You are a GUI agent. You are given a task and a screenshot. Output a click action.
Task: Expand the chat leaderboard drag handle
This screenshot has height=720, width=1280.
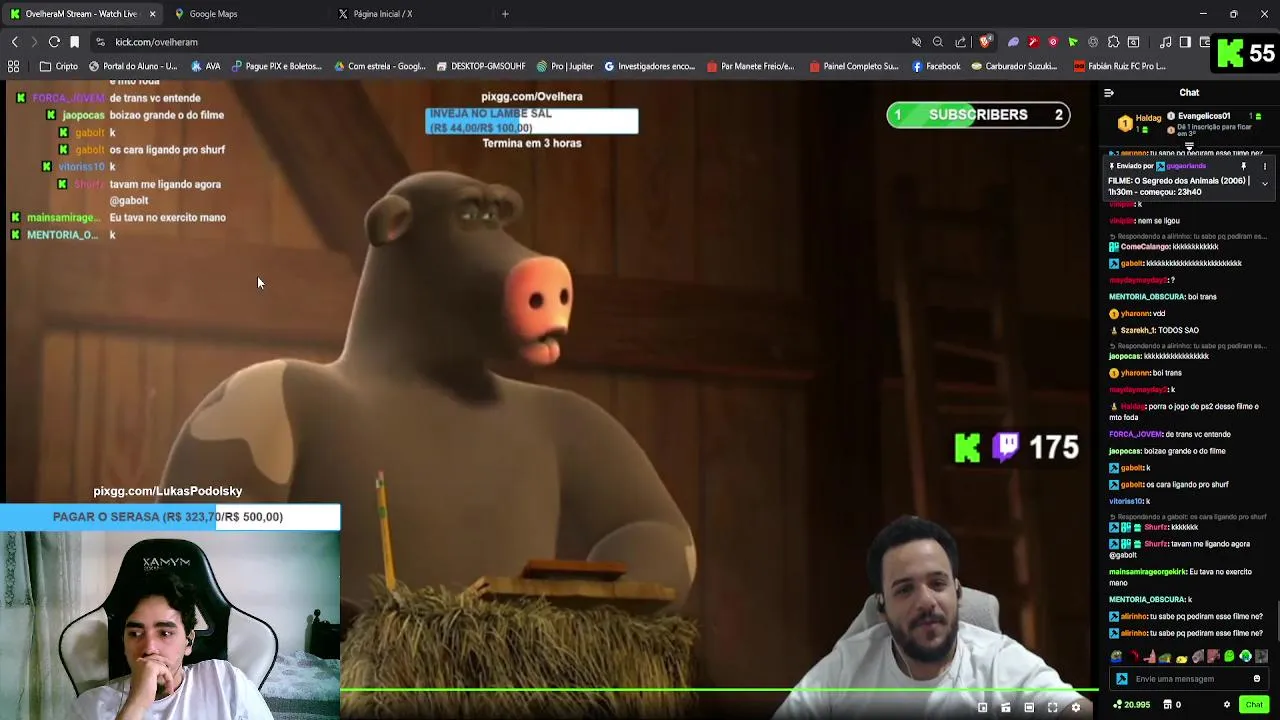click(x=1189, y=146)
